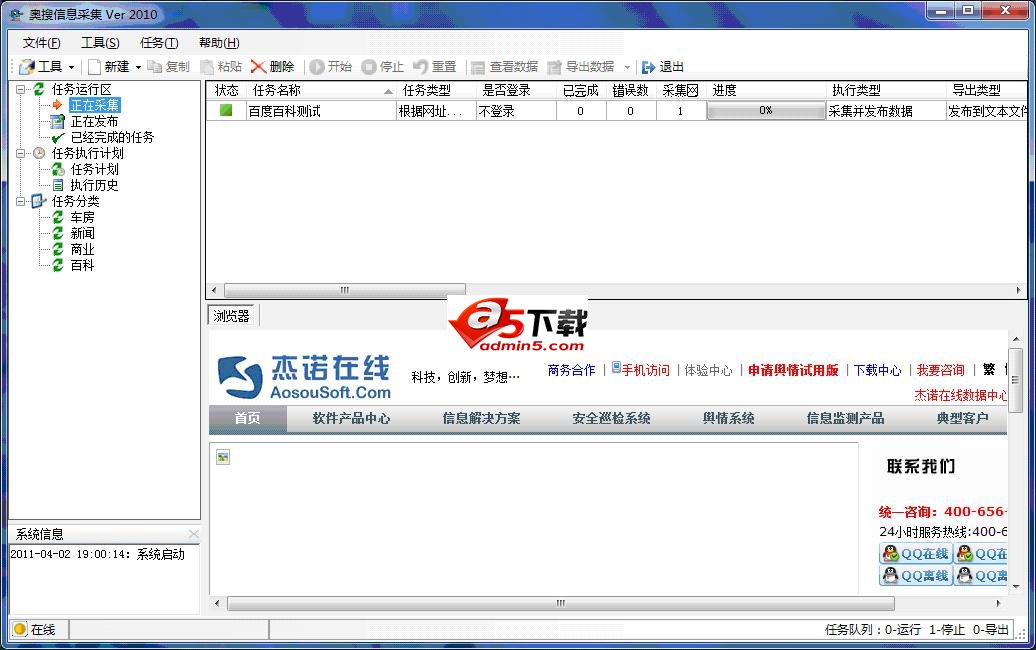The width and height of the screenshot is (1036, 650).
Task: Open 信息监测产品 in the site navigation
Action: (846, 419)
